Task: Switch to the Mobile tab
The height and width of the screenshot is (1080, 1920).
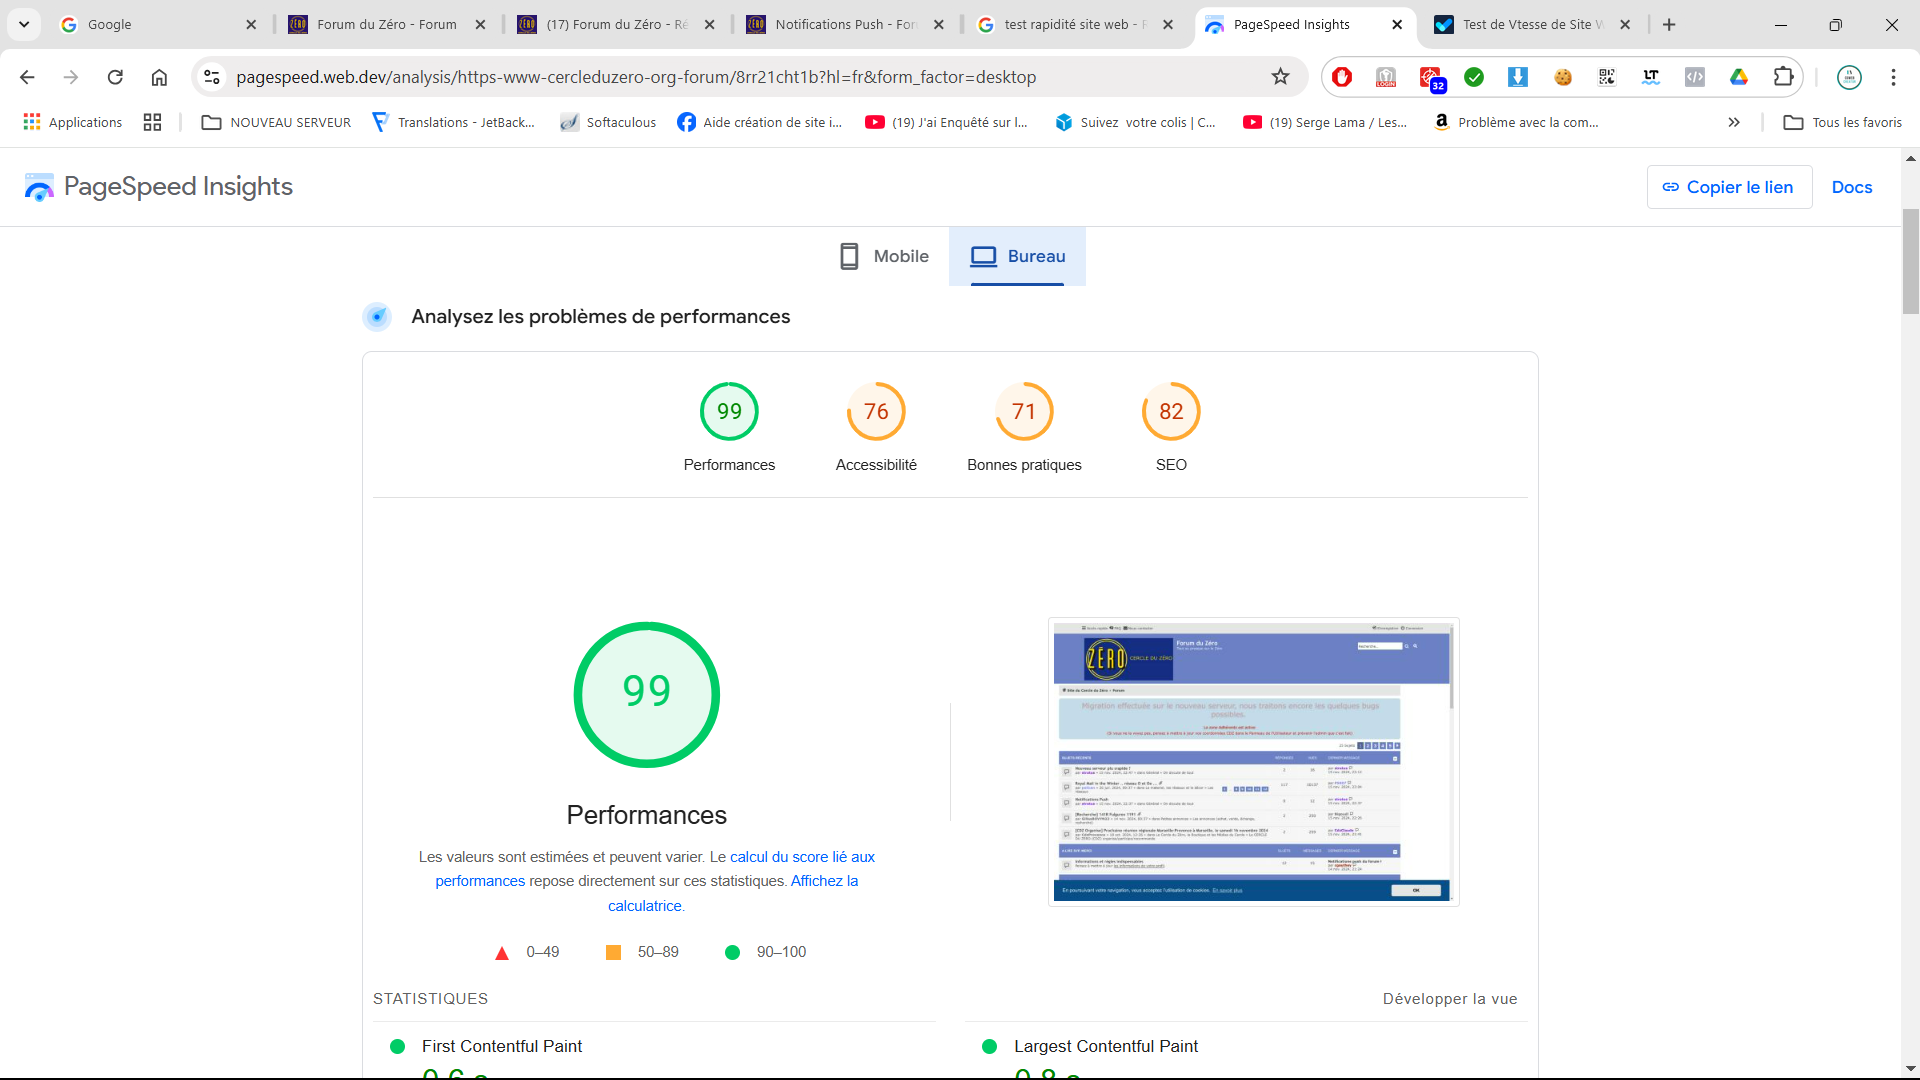Action: 884,256
